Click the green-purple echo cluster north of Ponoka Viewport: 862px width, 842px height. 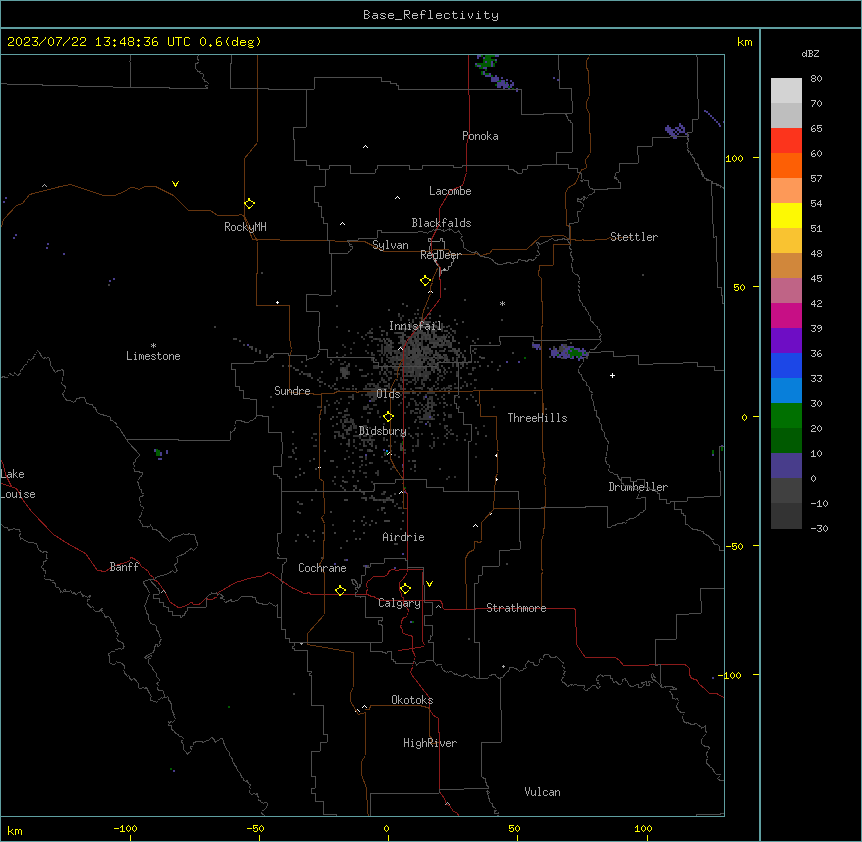[x=494, y=72]
